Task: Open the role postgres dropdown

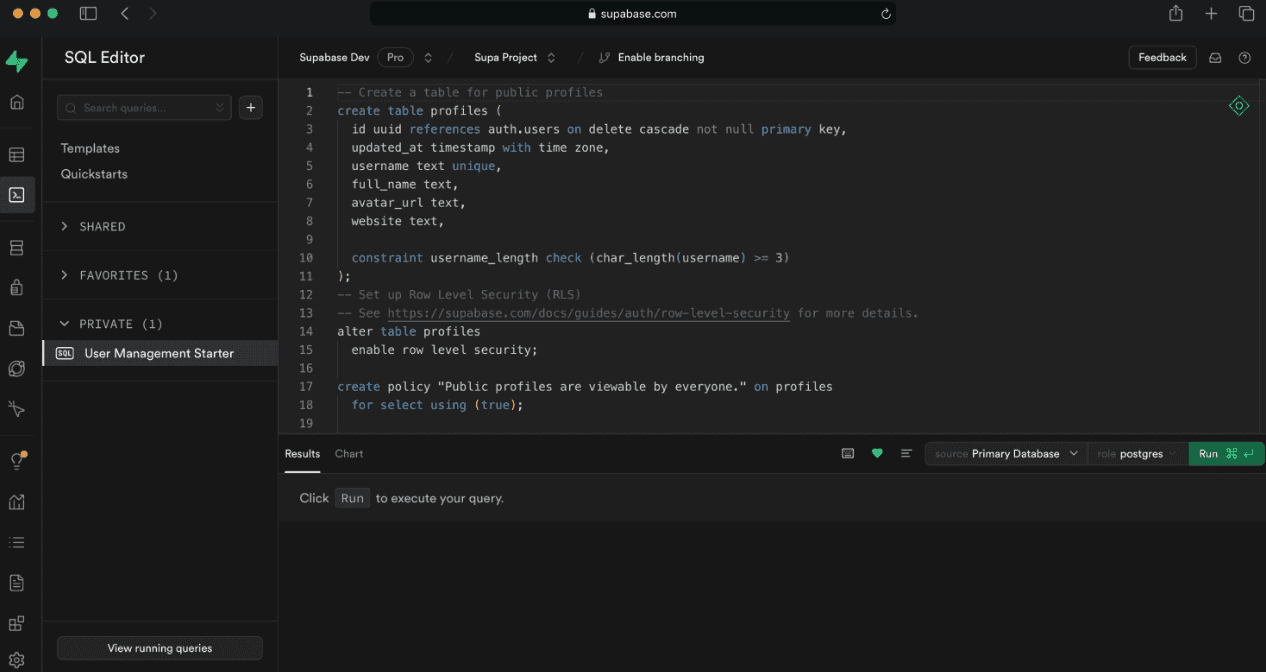Action: click(x=1138, y=453)
